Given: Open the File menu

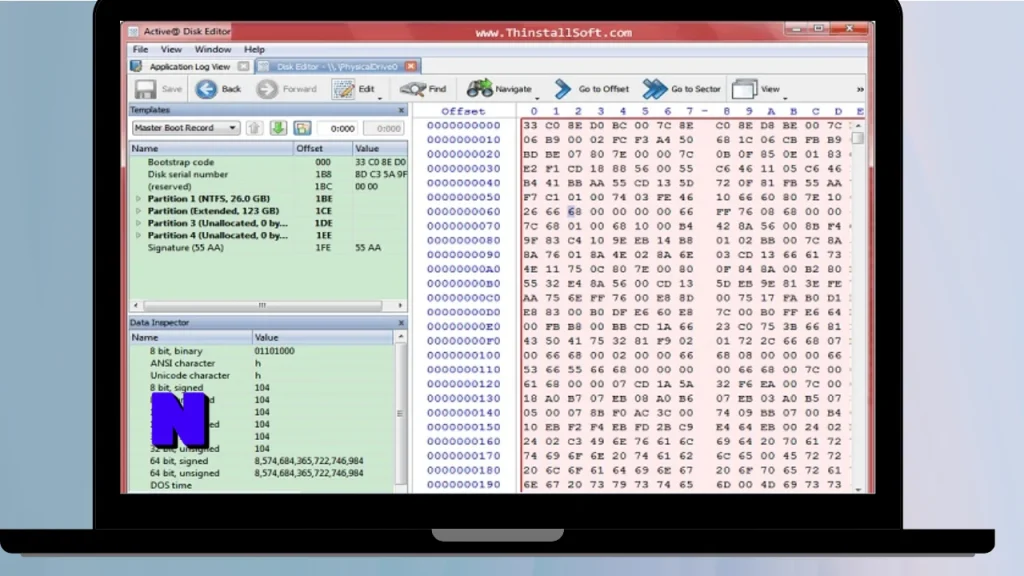Looking at the screenshot, I should point(140,50).
